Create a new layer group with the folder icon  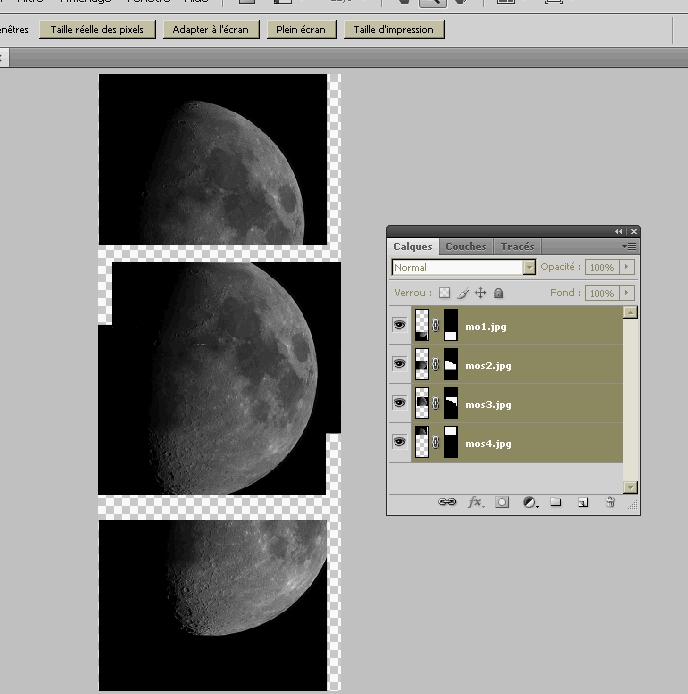pyautogui.click(x=556, y=501)
